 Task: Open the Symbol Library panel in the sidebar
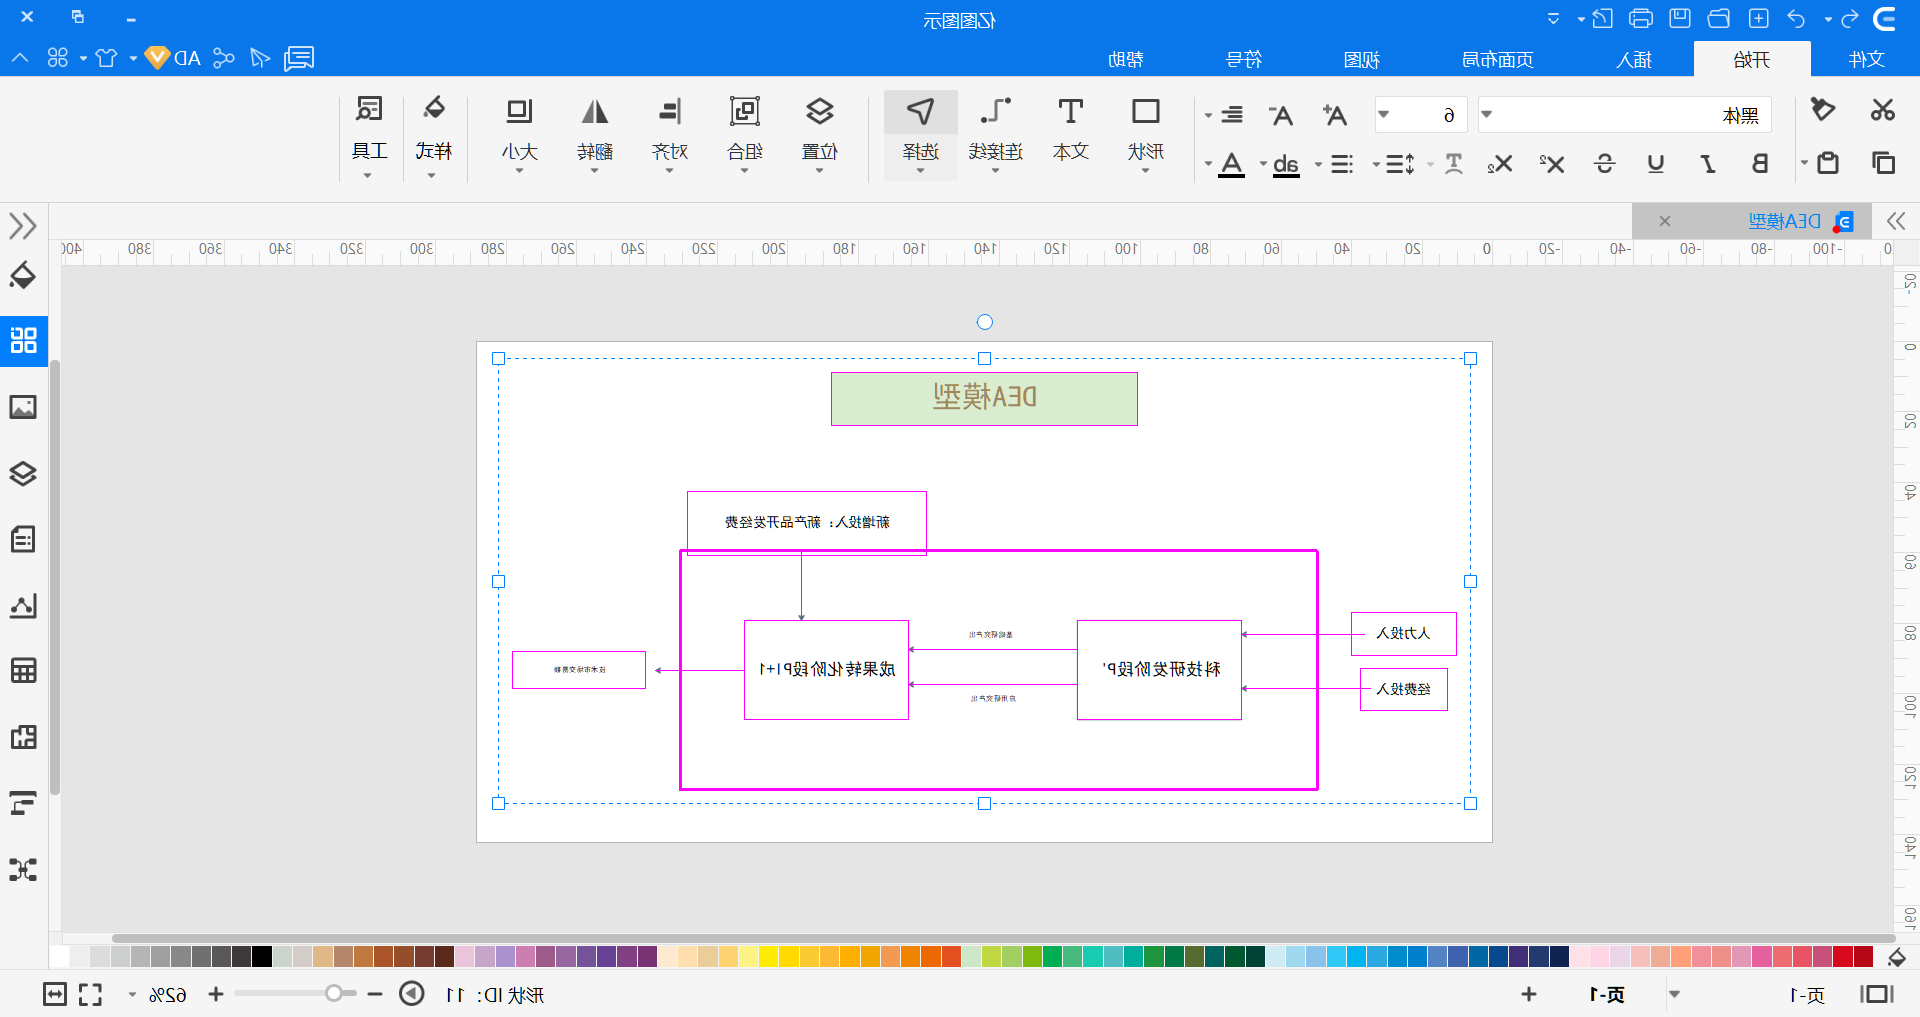tap(24, 340)
